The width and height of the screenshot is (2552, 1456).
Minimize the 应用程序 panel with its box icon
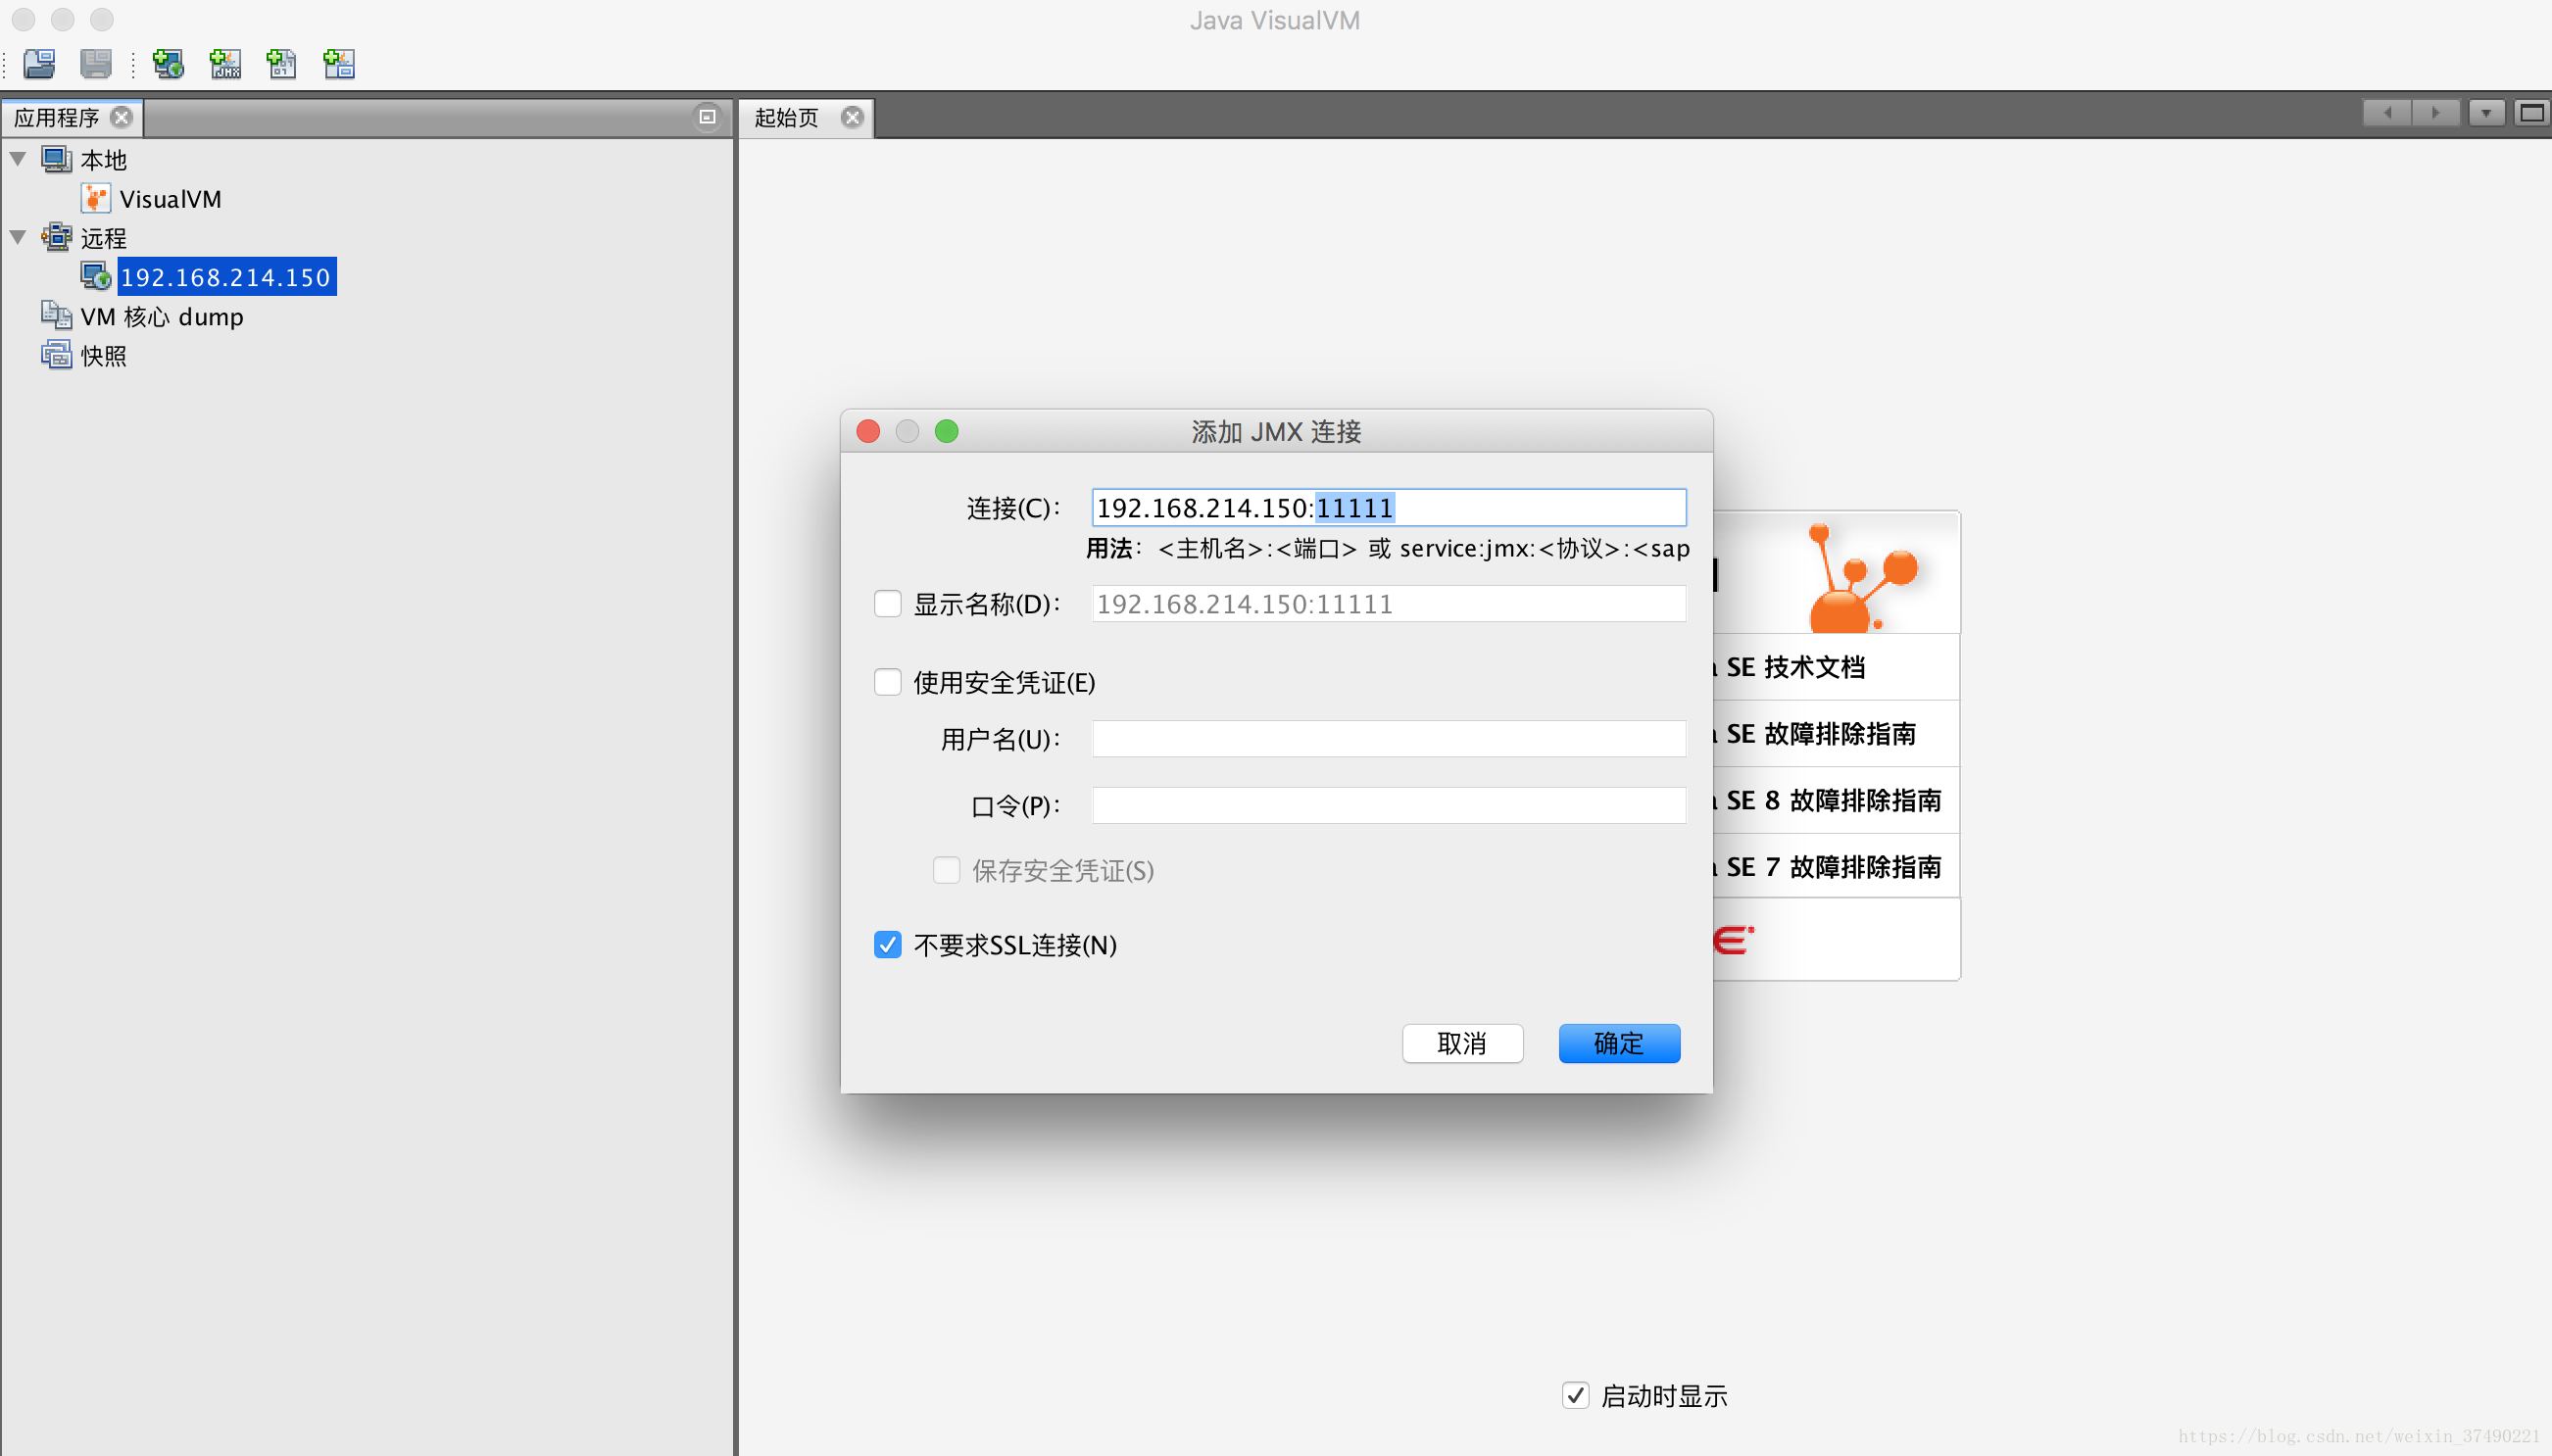click(x=707, y=116)
